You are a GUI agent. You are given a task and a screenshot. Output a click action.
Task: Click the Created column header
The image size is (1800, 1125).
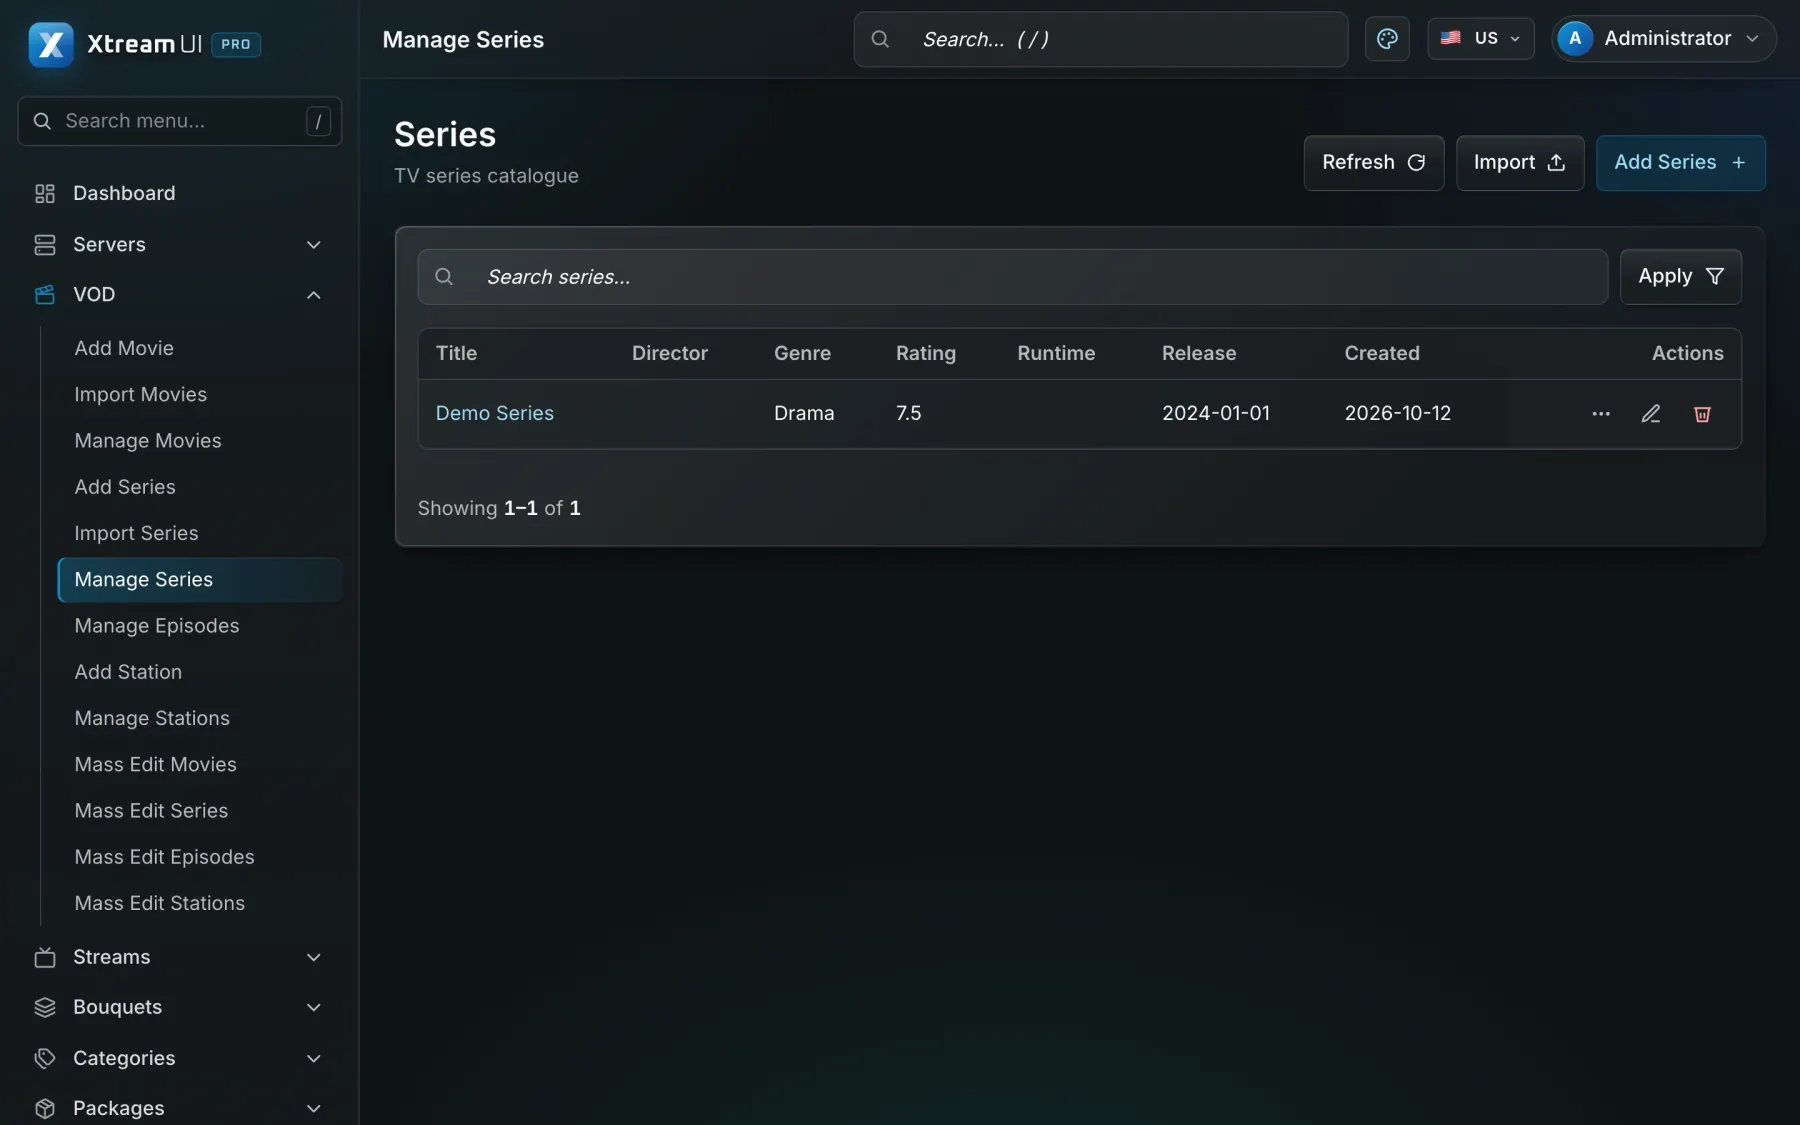[x=1382, y=353]
